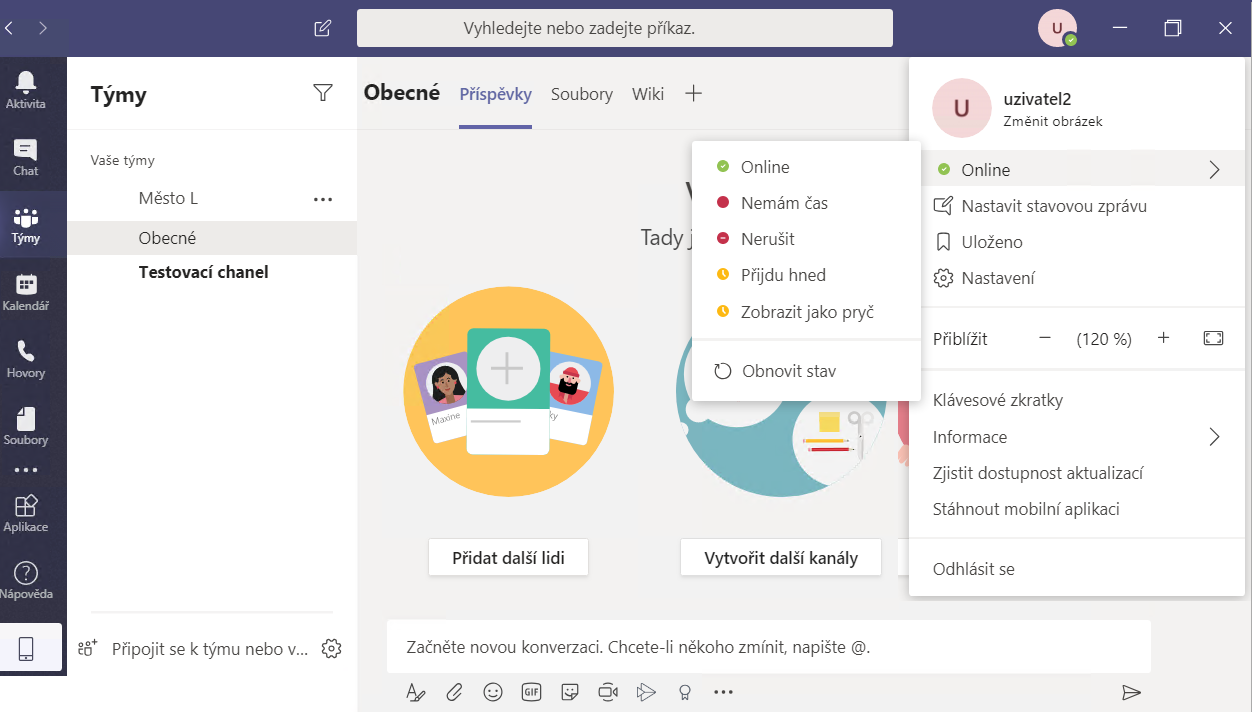Select the Obecné channel
Image resolution: width=1252 pixels, height=712 pixels.
(x=212, y=238)
